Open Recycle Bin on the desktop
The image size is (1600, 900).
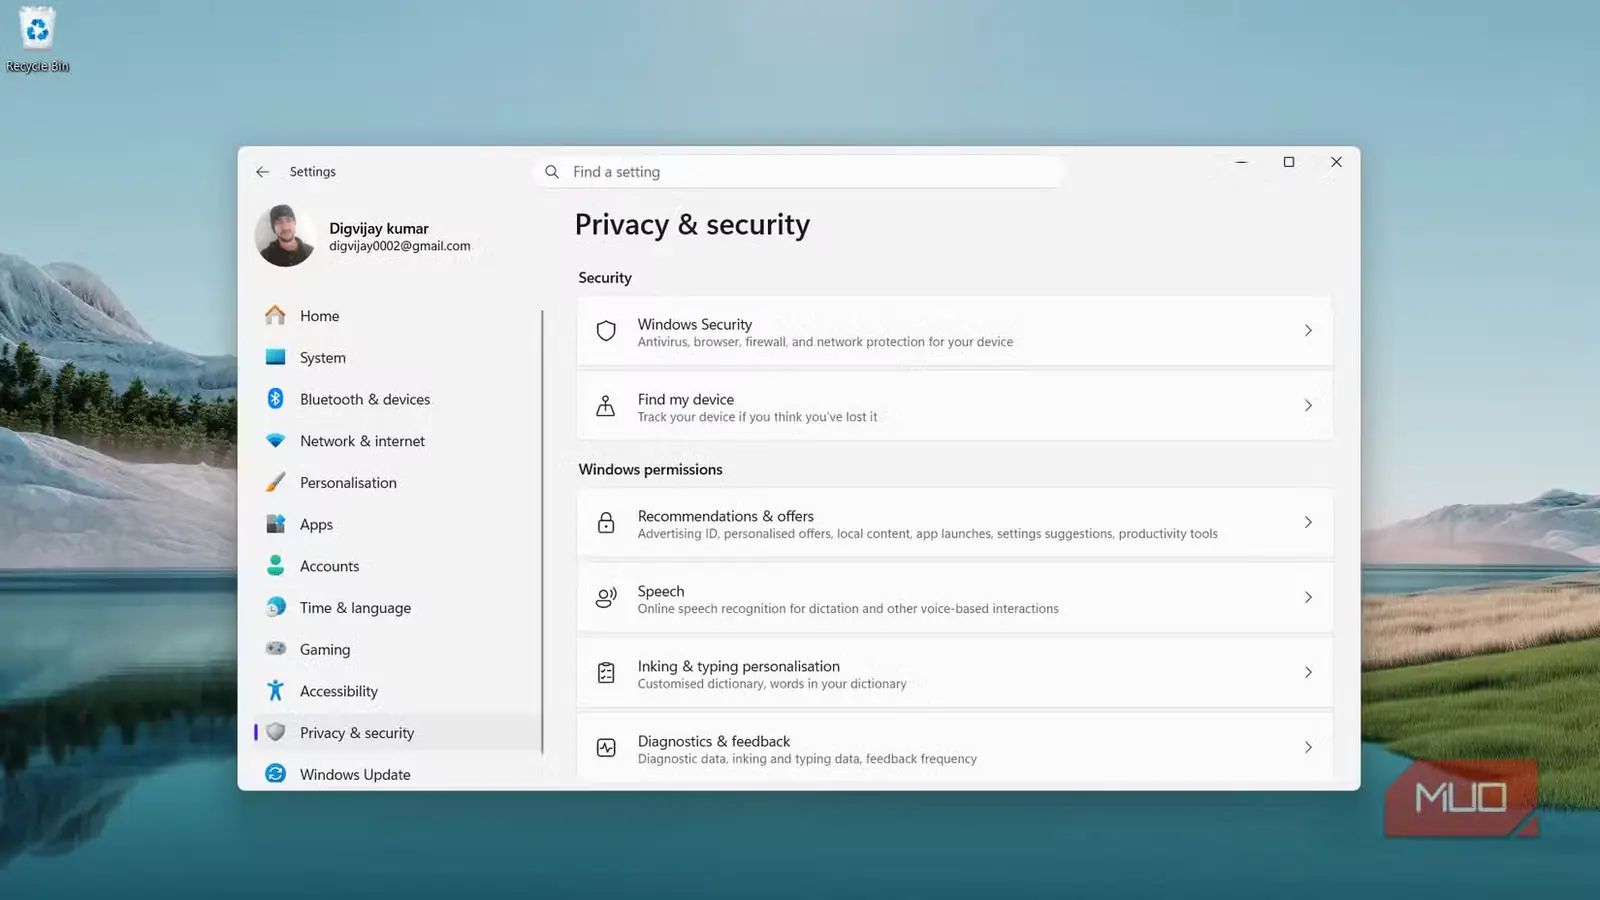click(37, 40)
